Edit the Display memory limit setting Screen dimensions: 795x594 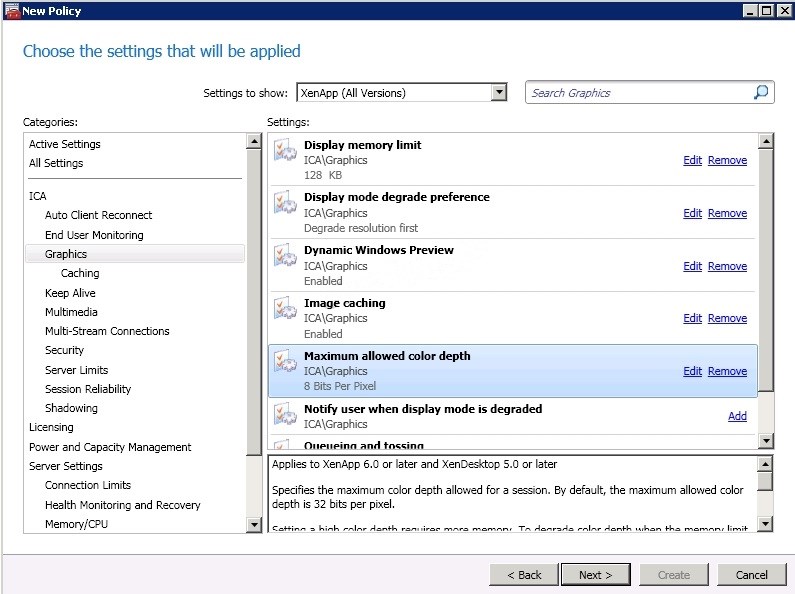692,160
